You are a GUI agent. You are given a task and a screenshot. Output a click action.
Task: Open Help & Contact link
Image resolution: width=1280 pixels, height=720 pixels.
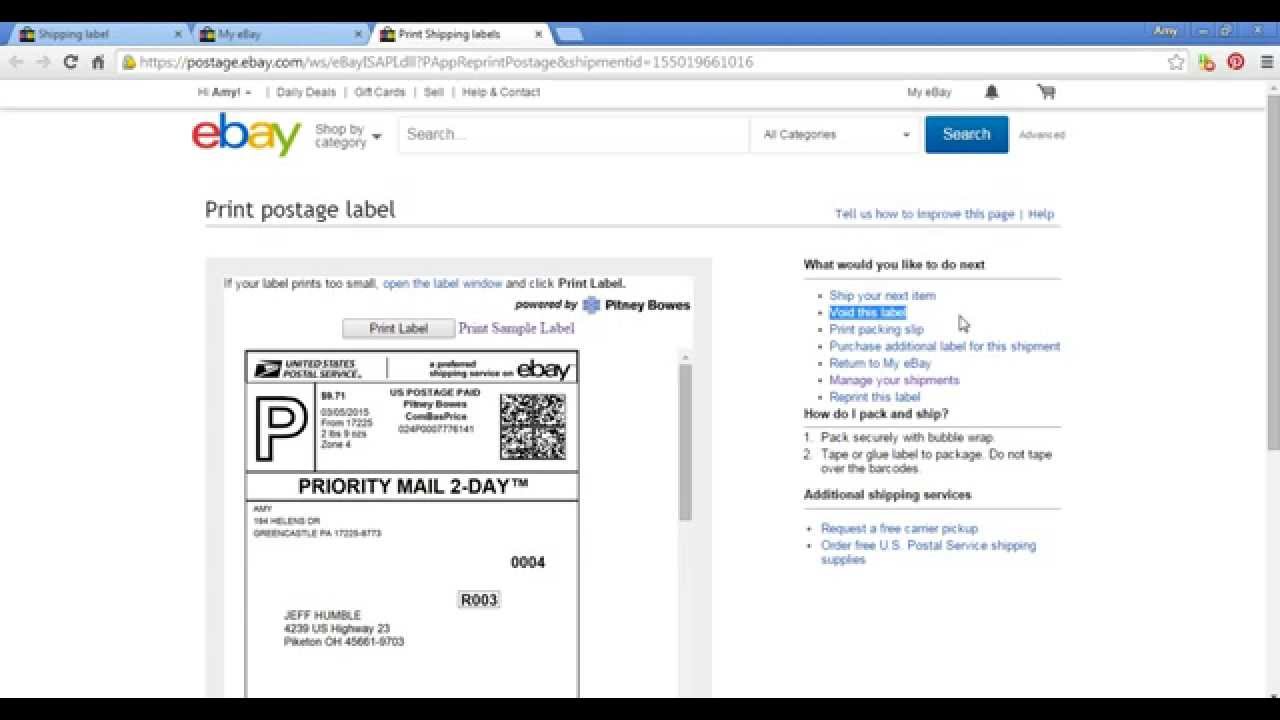501,92
